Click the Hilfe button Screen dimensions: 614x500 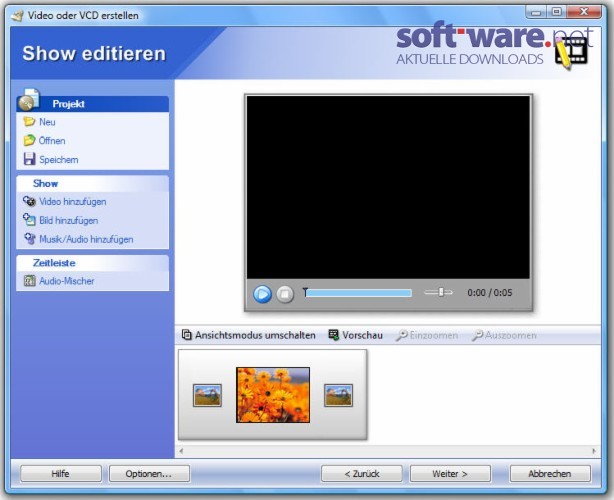point(61,474)
